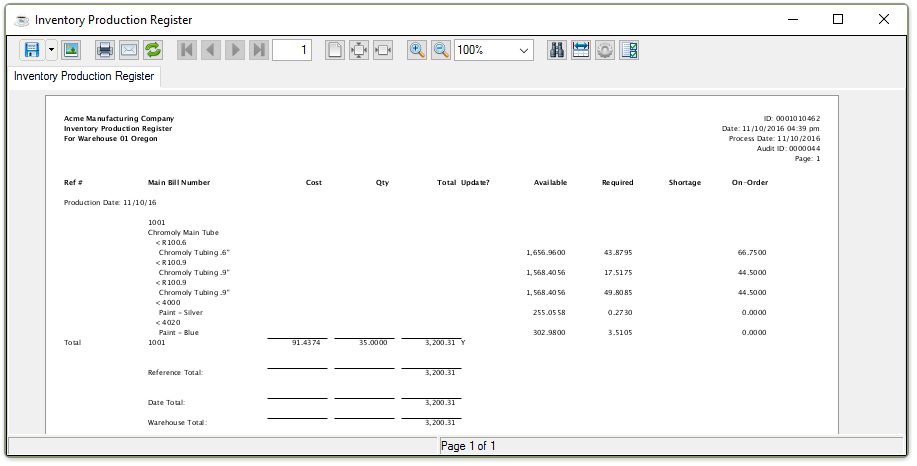Refresh the report with green arrows

pyautogui.click(x=153, y=50)
